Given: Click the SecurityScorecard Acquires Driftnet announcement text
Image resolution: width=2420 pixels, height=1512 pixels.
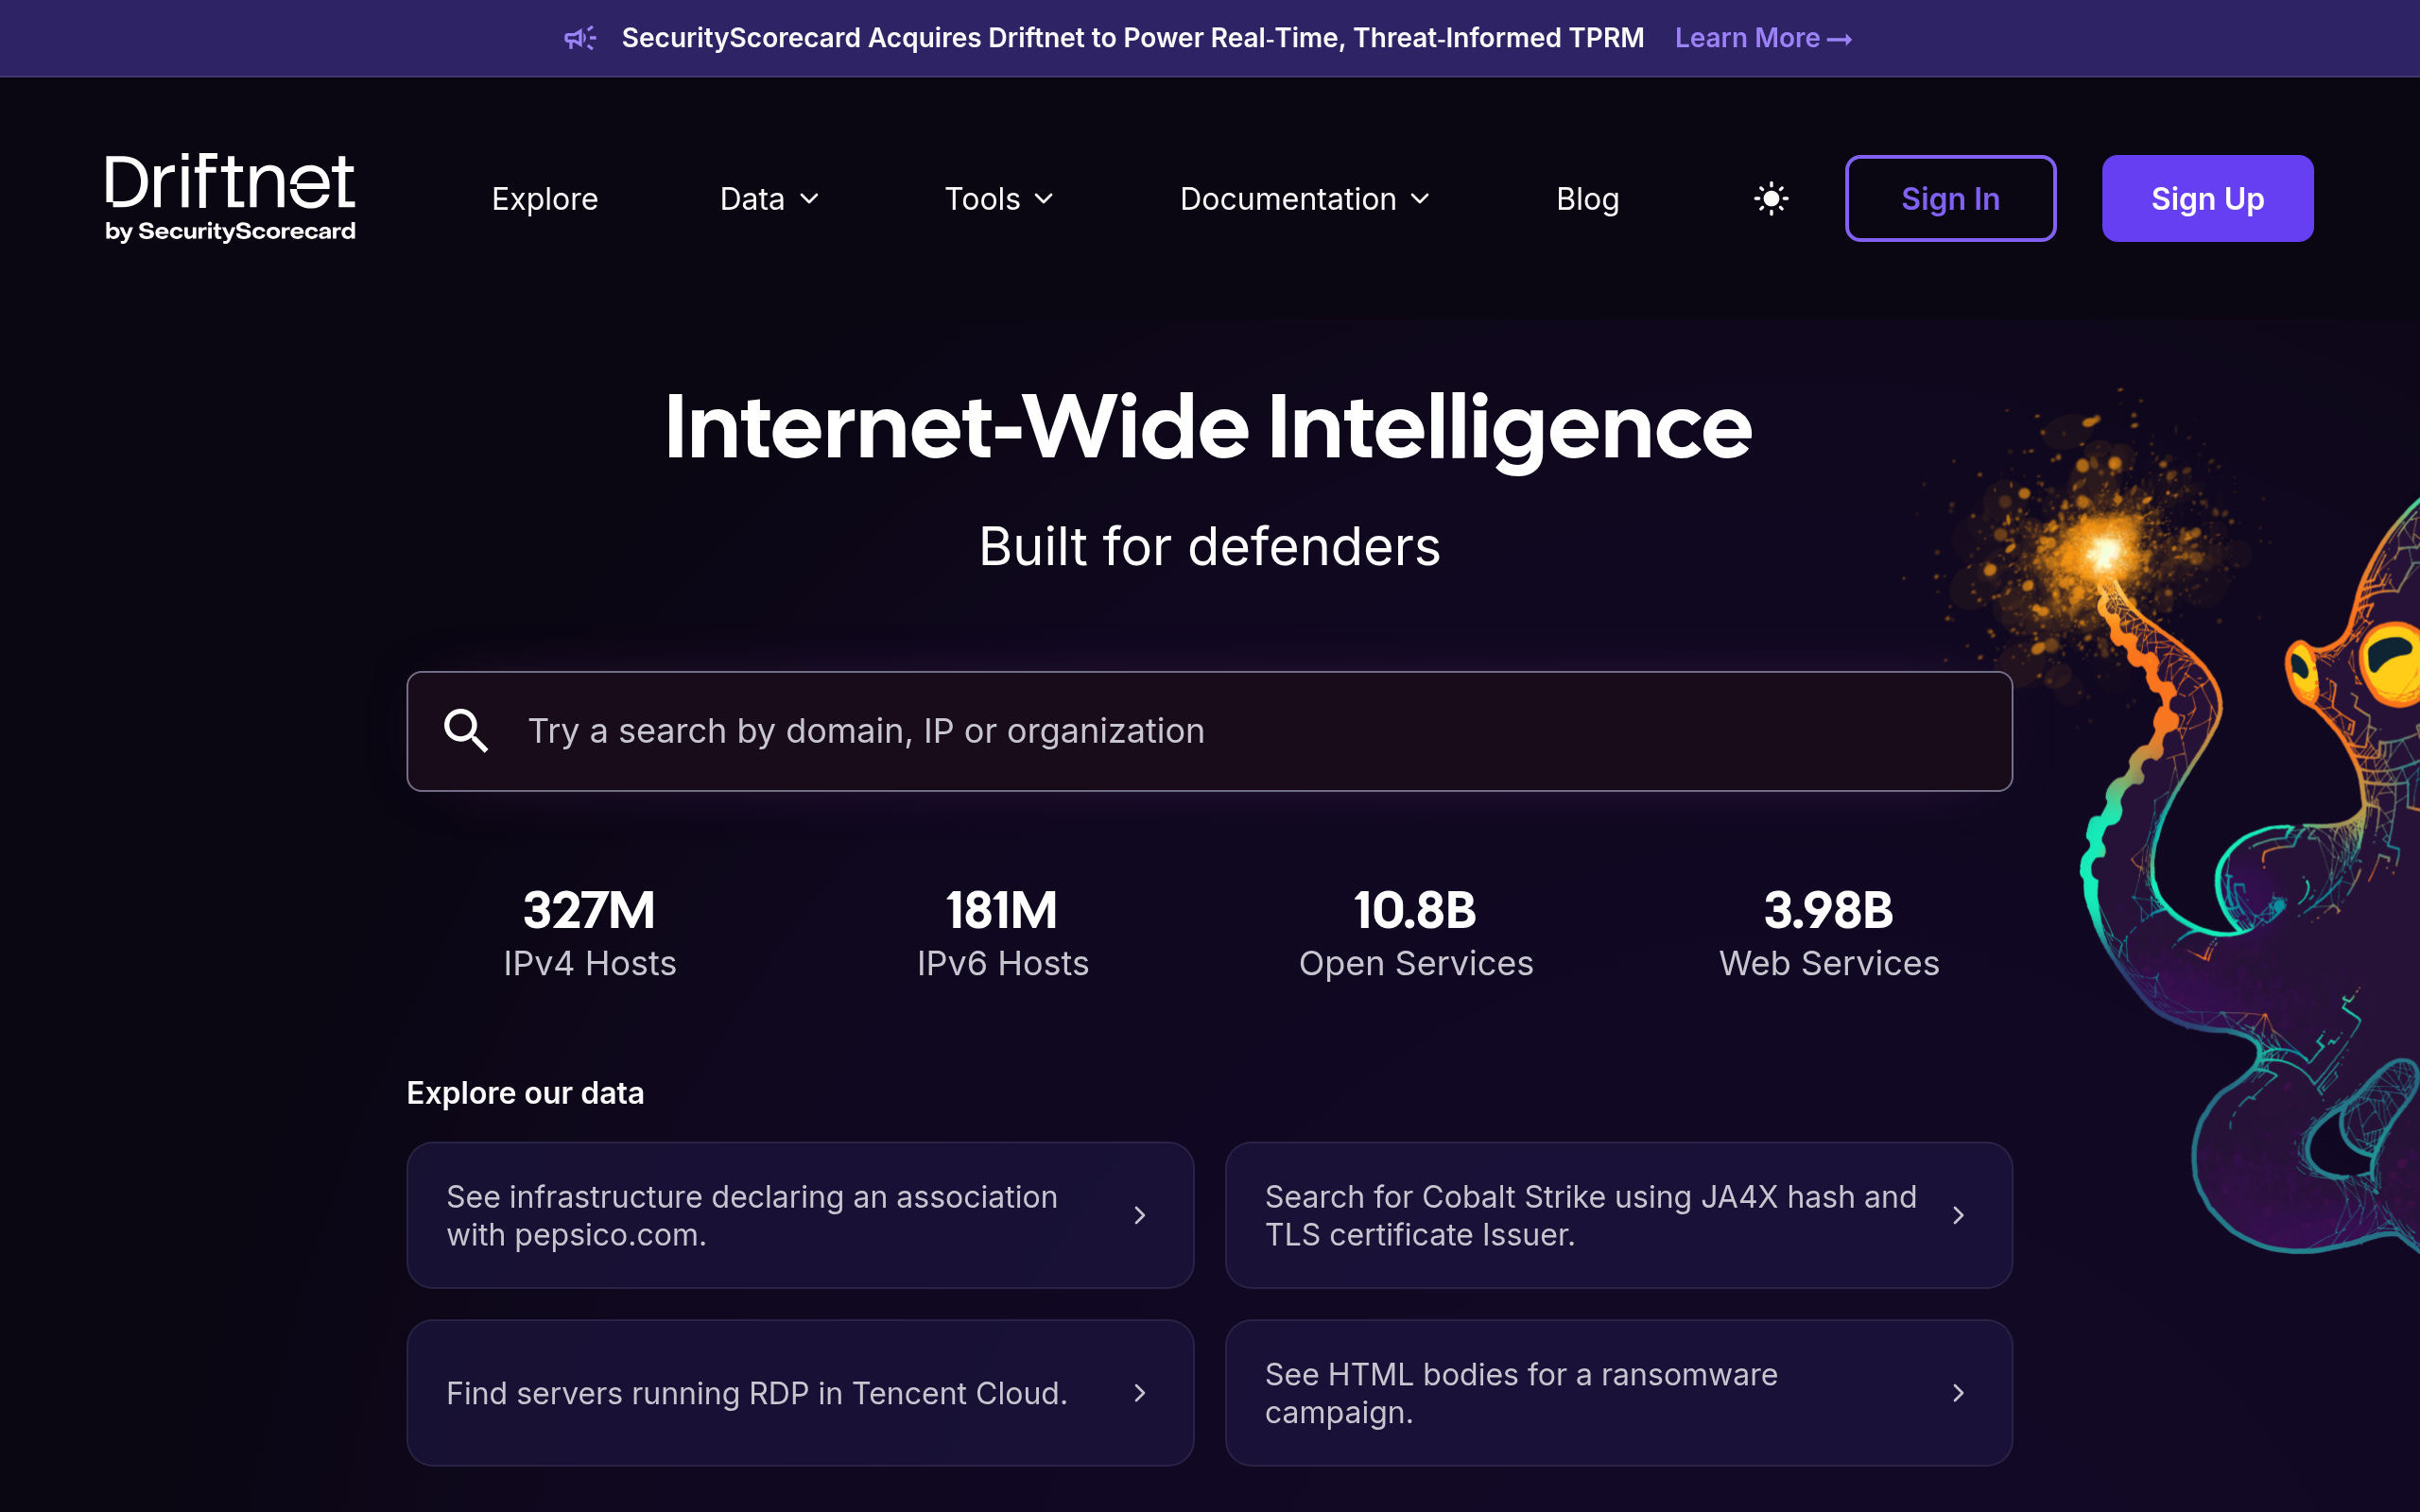Looking at the screenshot, I should (x=1133, y=38).
